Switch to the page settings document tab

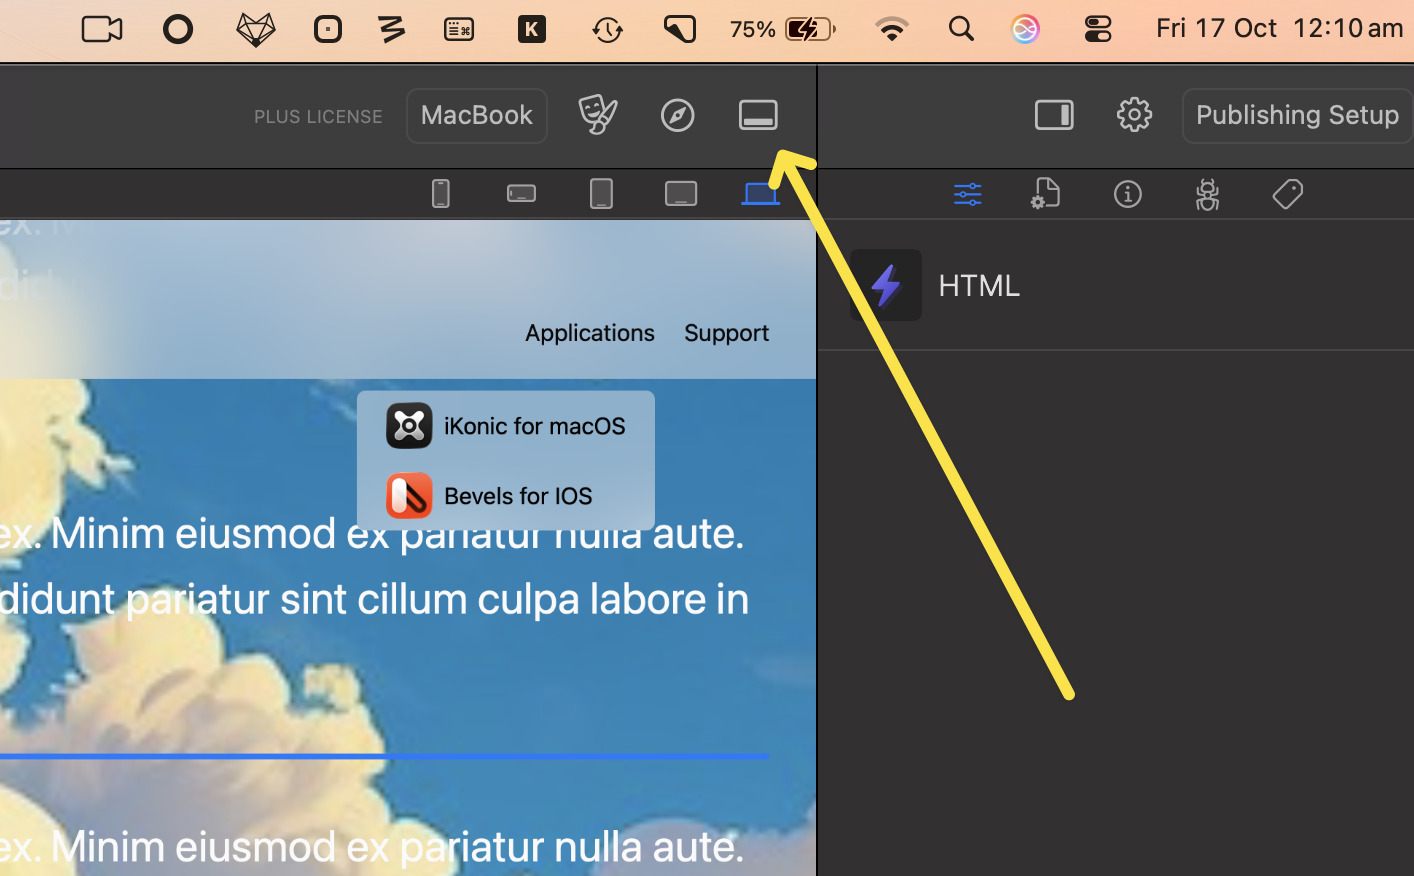[1046, 193]
